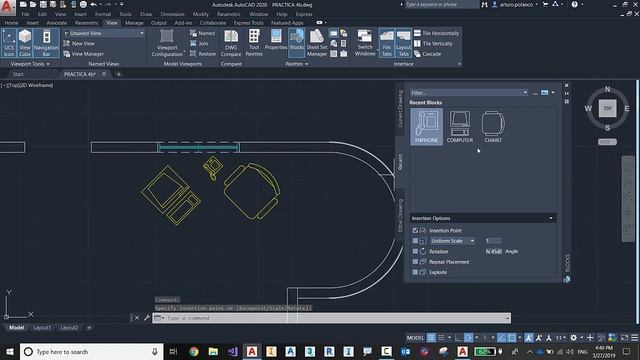The height and width of the screenshot is (360, 640).
Task: Open the Manage ribbon tab
Action: coord(134,23)
